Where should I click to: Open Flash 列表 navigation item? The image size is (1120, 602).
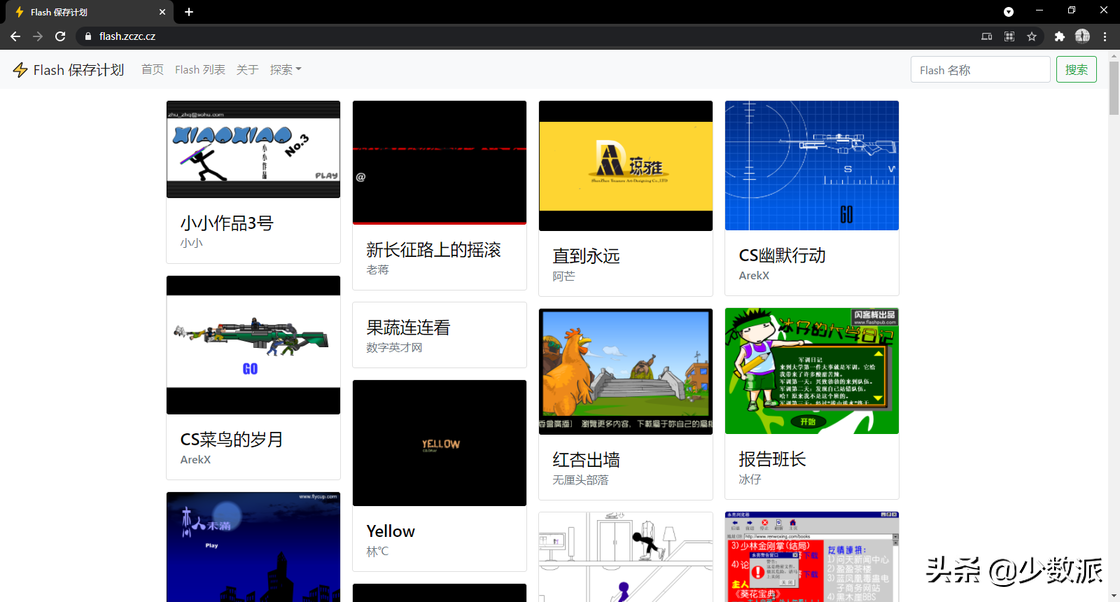(200, 70)
